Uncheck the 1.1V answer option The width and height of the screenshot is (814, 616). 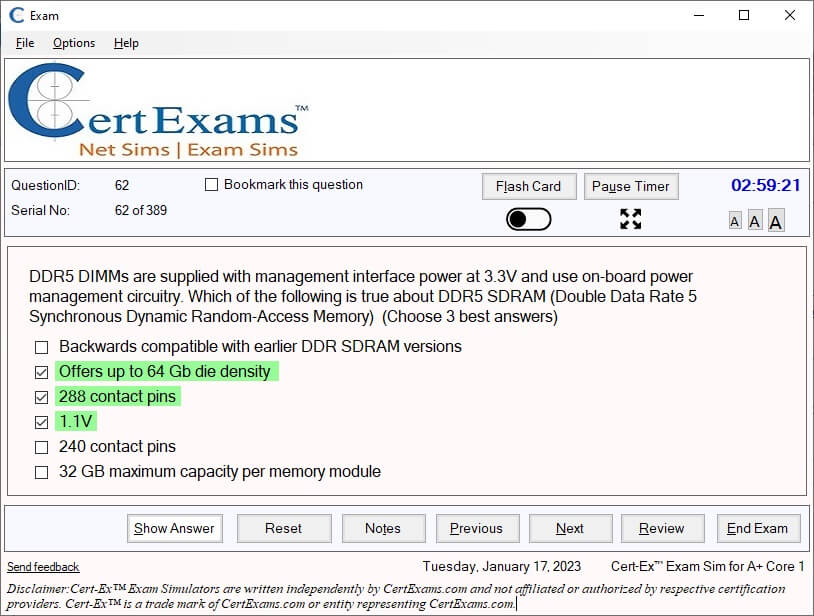pos(41,422)
